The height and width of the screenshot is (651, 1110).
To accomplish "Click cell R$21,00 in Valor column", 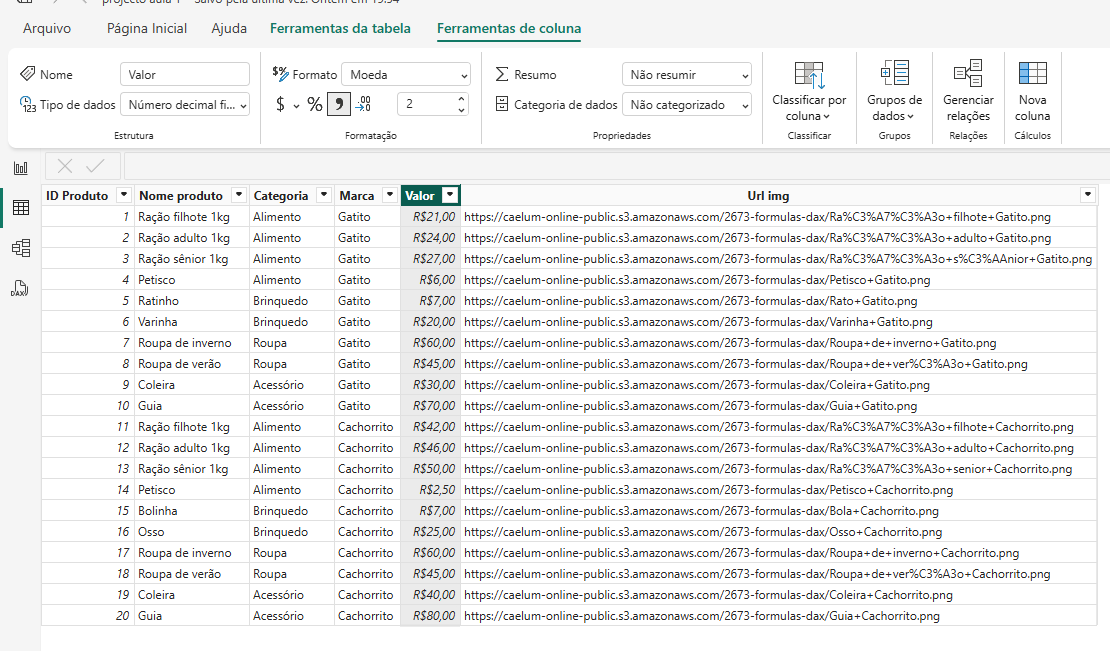I will click(431, 217).
